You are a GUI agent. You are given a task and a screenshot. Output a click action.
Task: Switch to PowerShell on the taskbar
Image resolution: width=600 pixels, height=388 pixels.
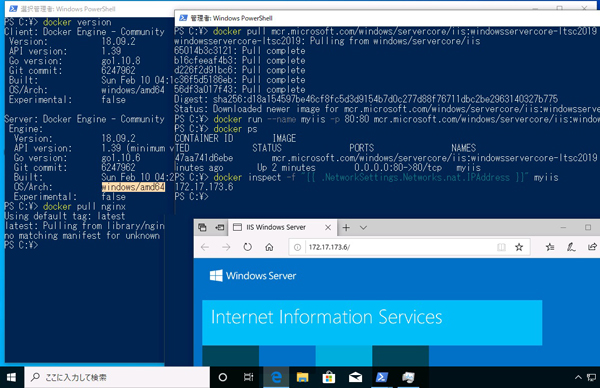[382, 378]
